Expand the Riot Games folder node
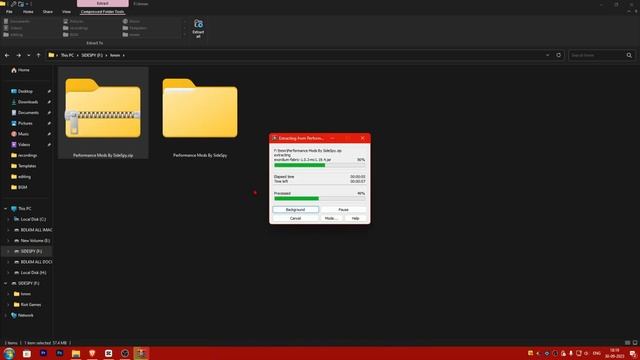640x360 pixels. (x=8, y=304)
